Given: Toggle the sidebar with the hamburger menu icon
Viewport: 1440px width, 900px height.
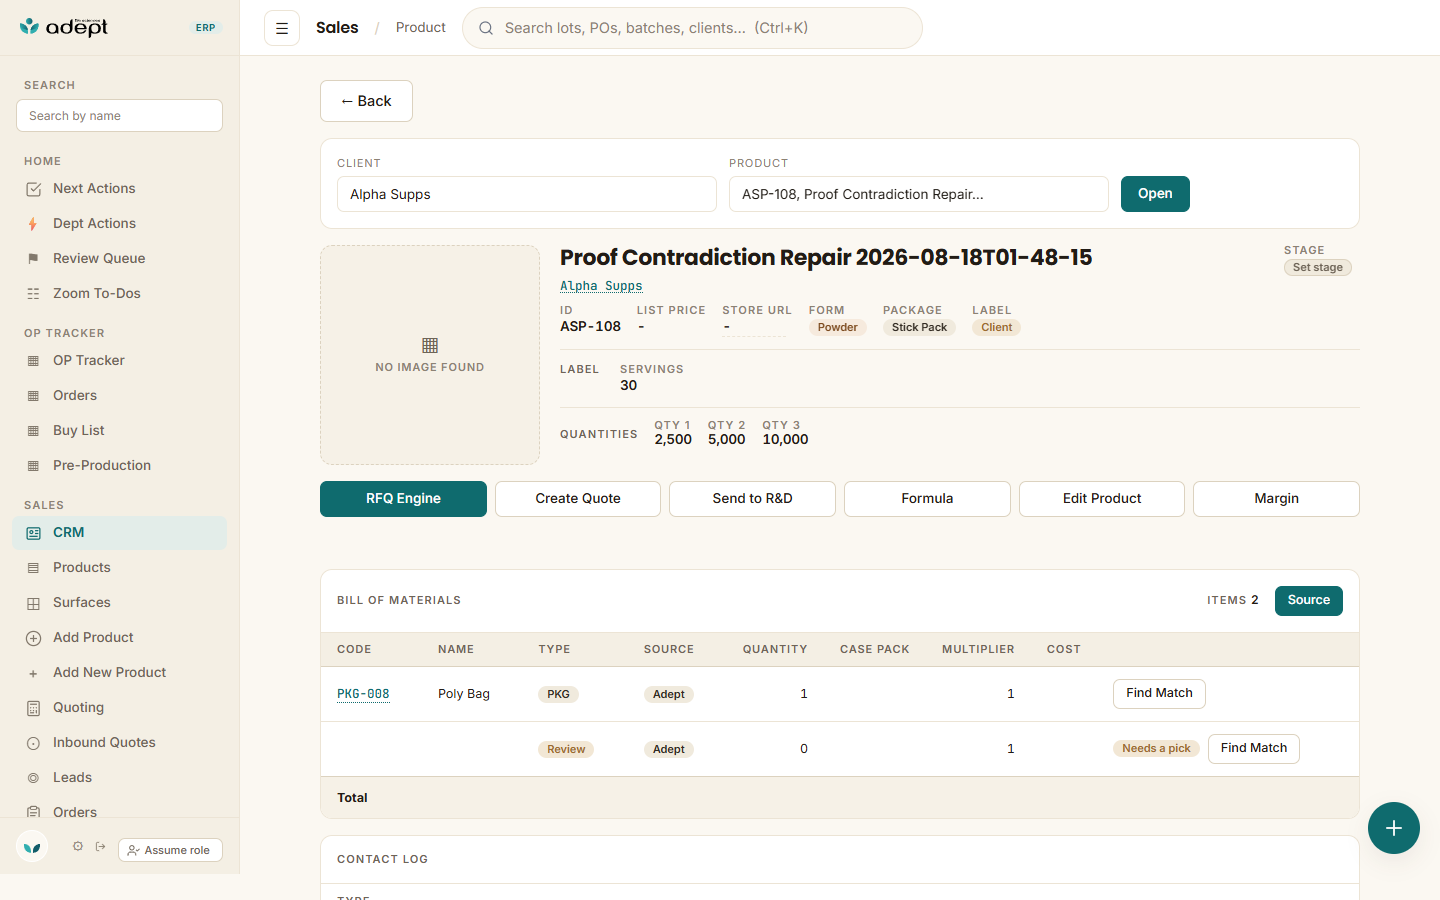Looking at the screenshot, I should [282, 28].
